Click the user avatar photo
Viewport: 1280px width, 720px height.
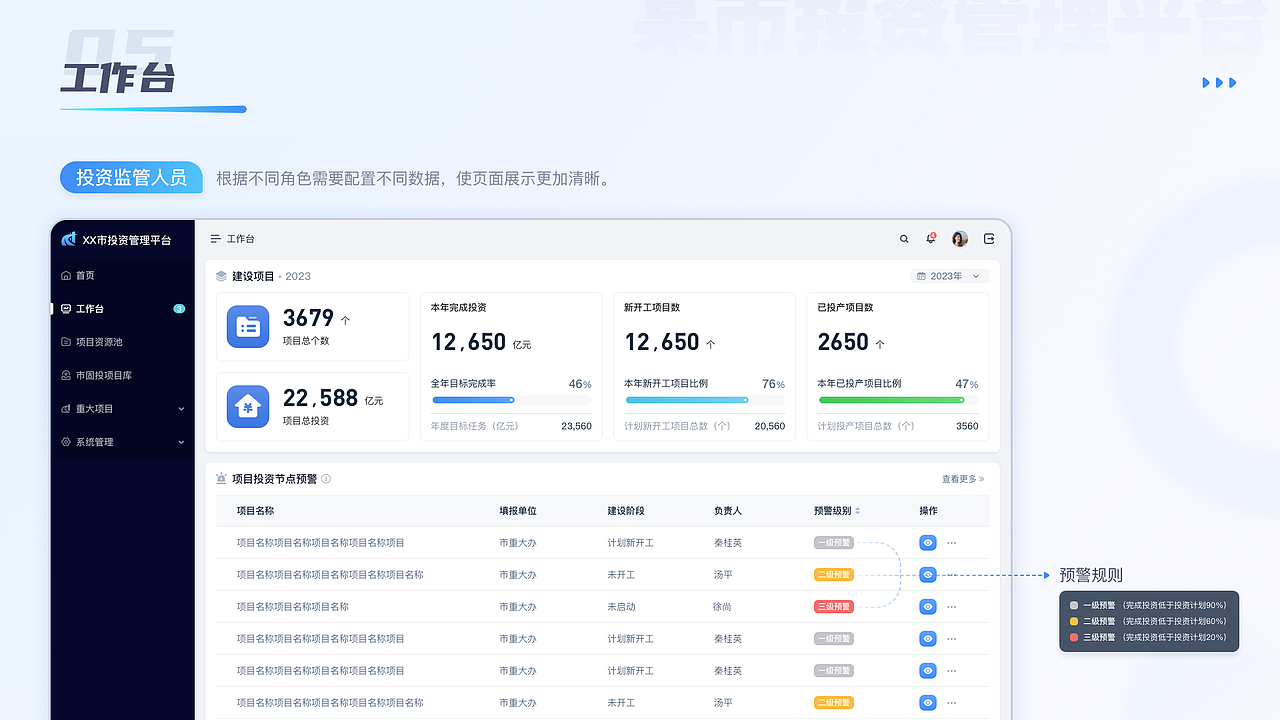click(960, 239)
